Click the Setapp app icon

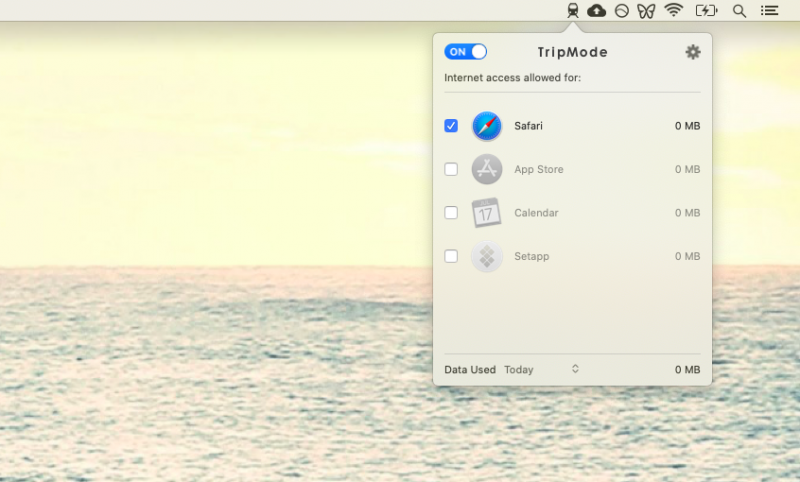click(487, 256)
